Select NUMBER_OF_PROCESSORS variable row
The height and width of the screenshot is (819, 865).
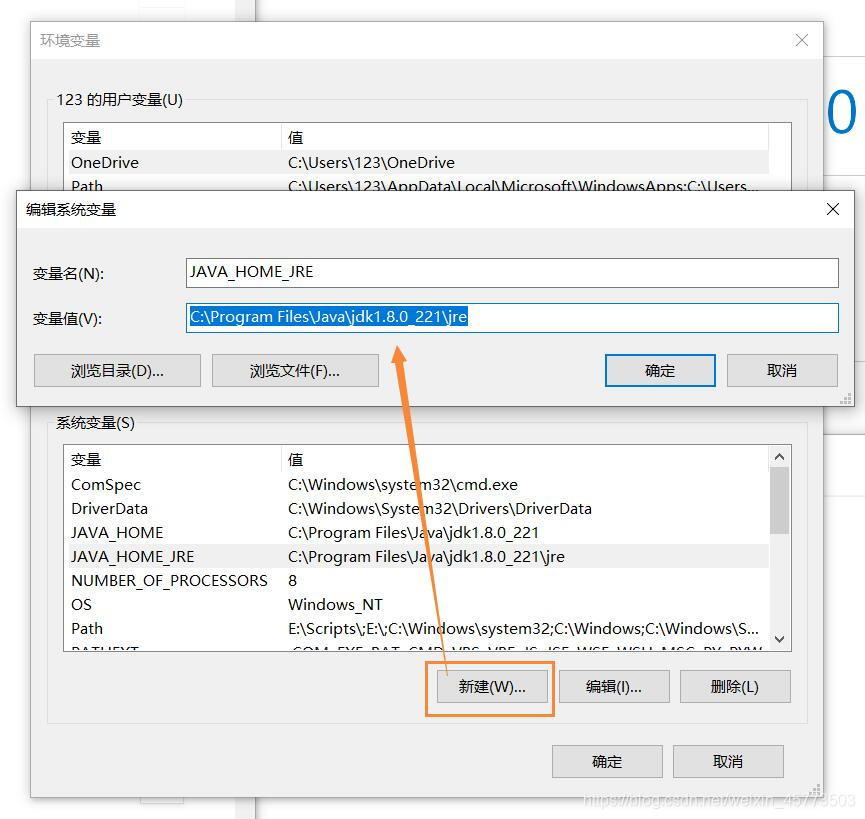pyautogui.click(x=417, y=581)
